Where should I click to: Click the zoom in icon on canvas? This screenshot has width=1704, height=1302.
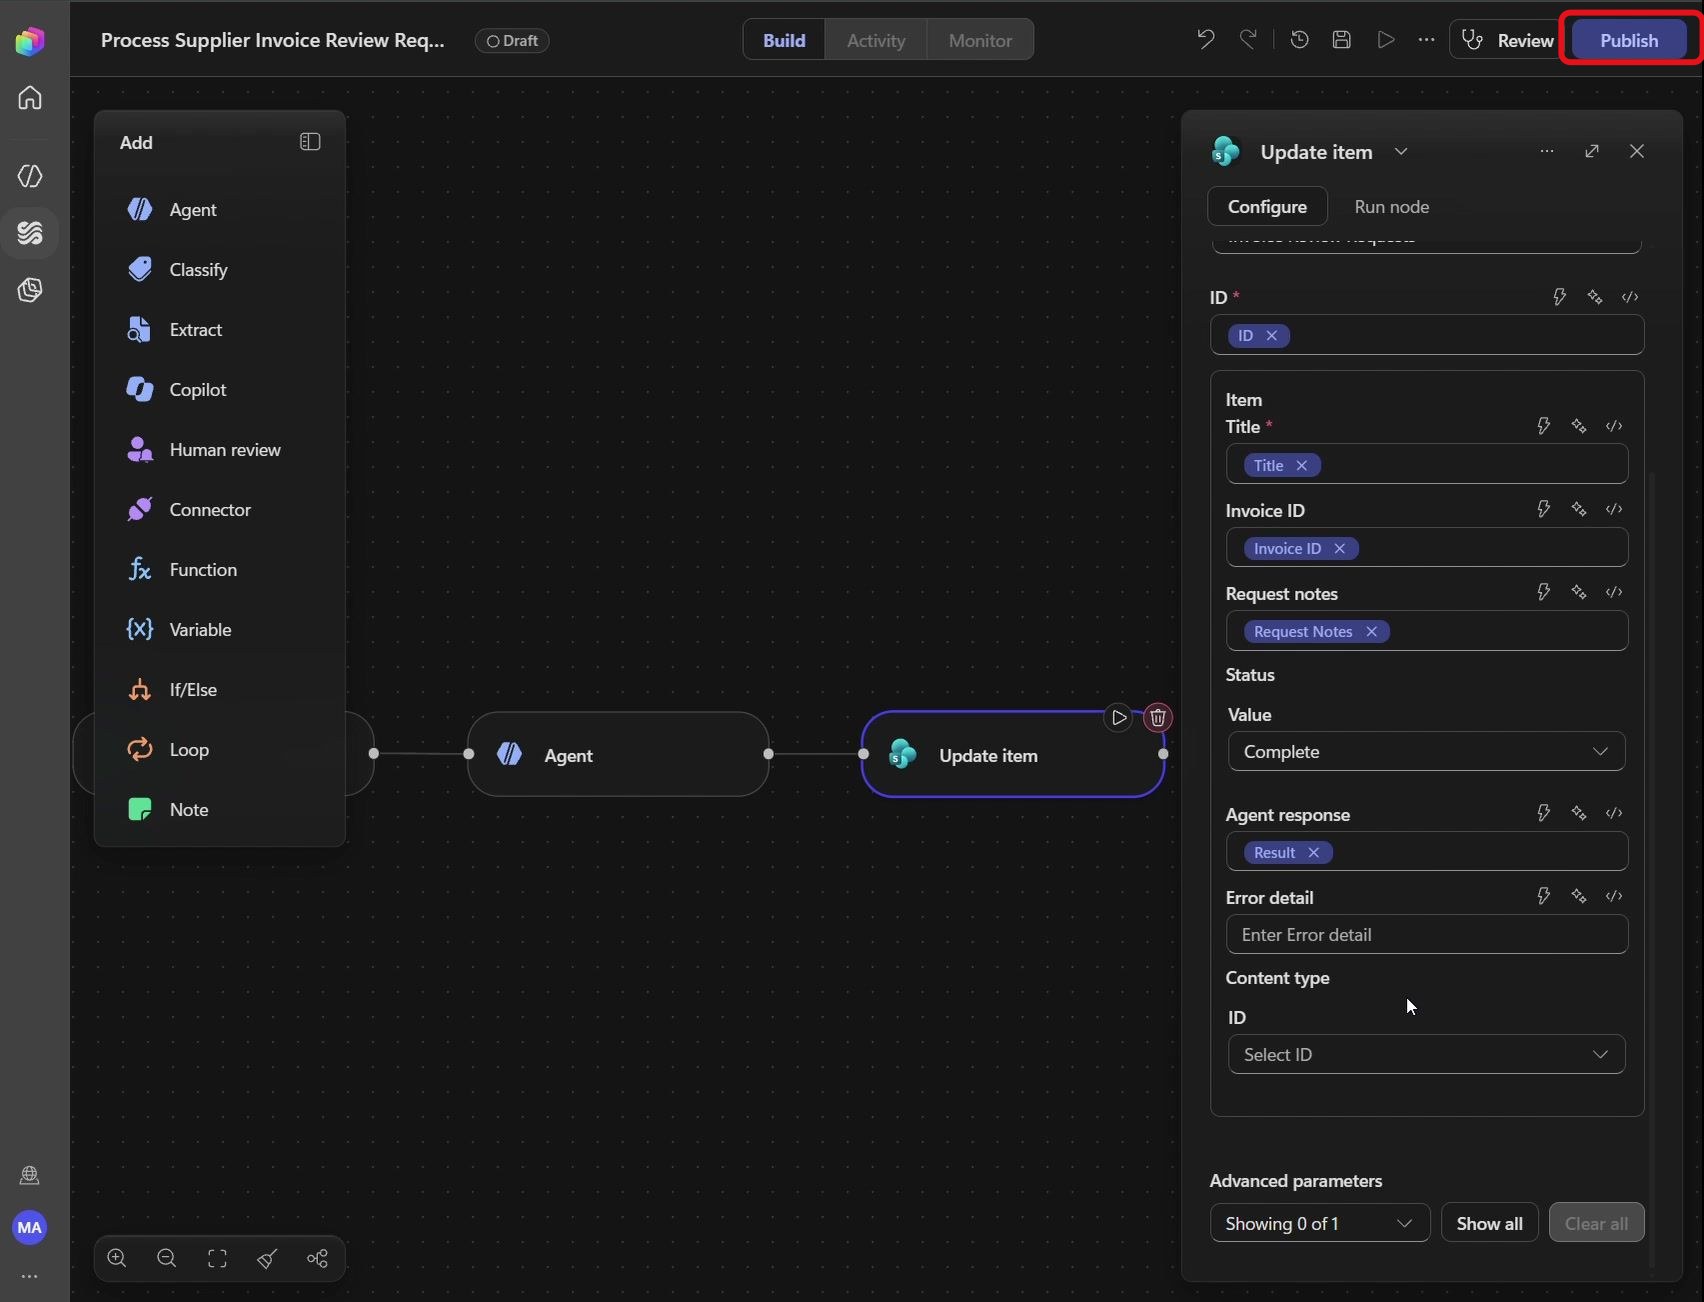click(x=117, y=1258)
